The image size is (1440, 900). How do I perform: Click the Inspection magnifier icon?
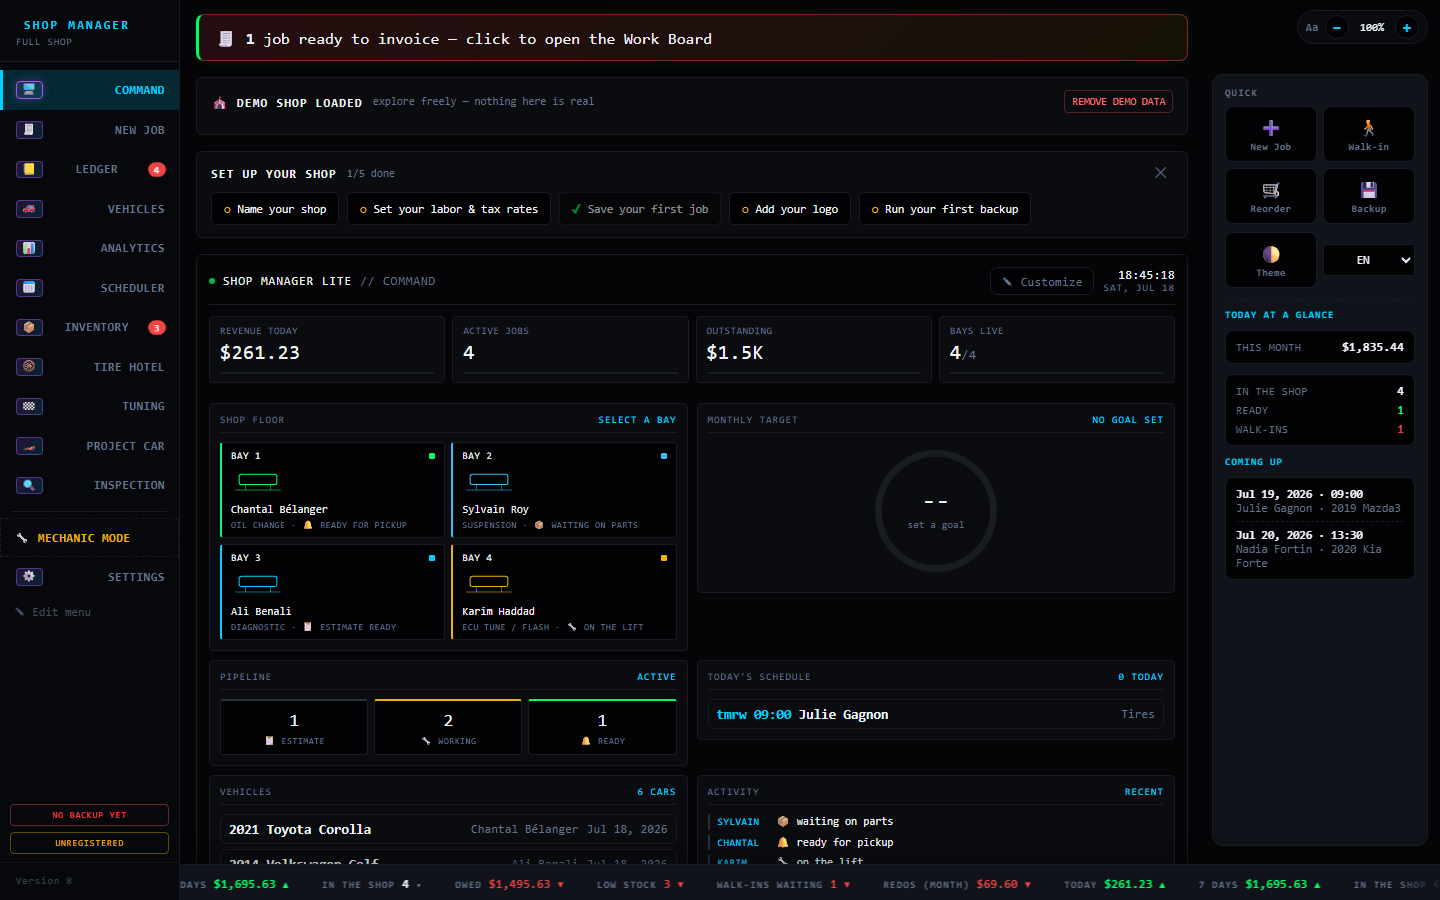click(29, 485)
